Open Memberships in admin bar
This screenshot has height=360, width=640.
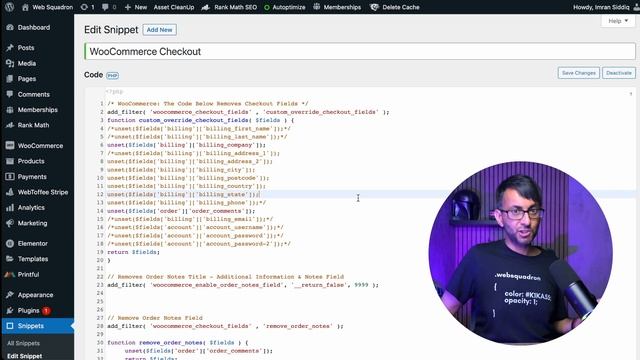[x=337, y=7]
